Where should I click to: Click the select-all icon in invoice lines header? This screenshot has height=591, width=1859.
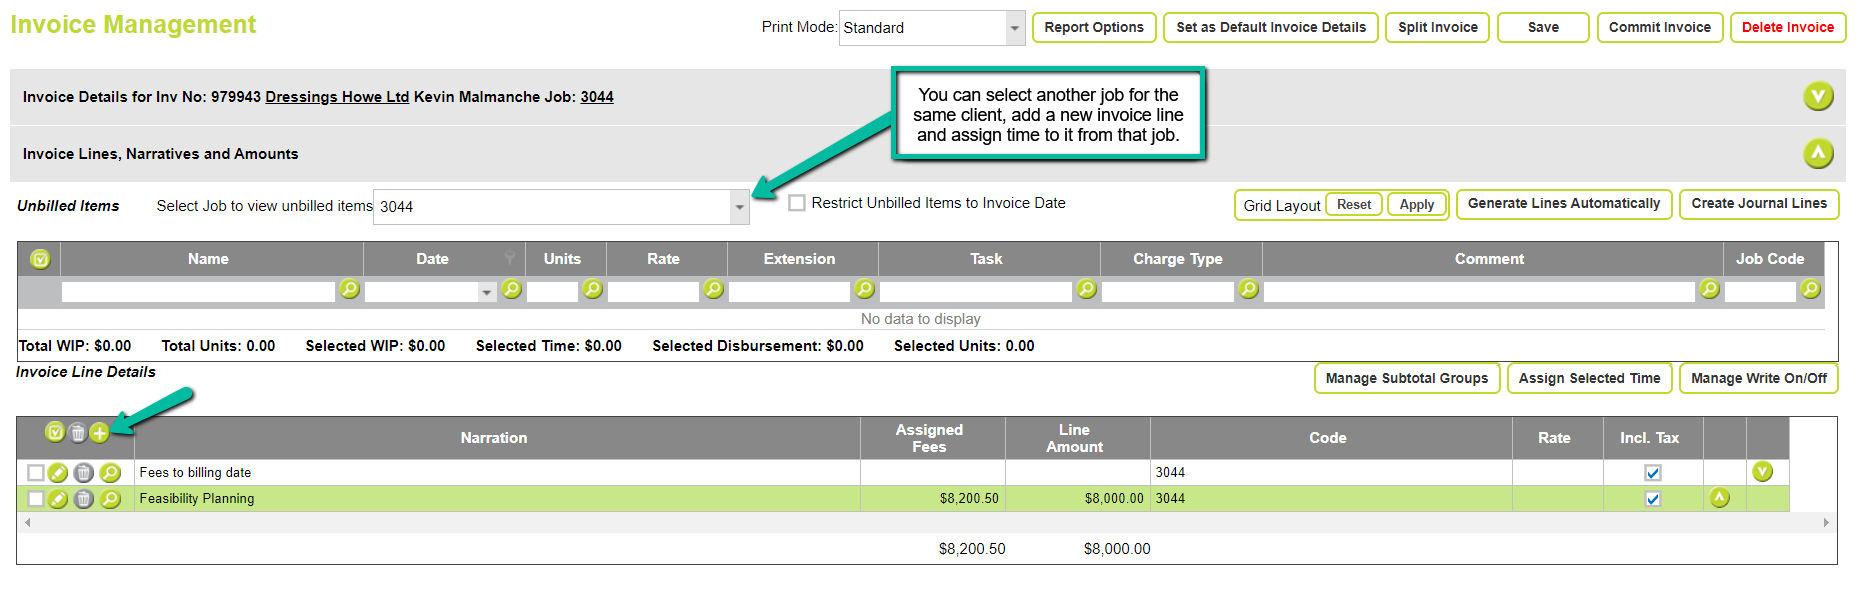coord(55,432)
